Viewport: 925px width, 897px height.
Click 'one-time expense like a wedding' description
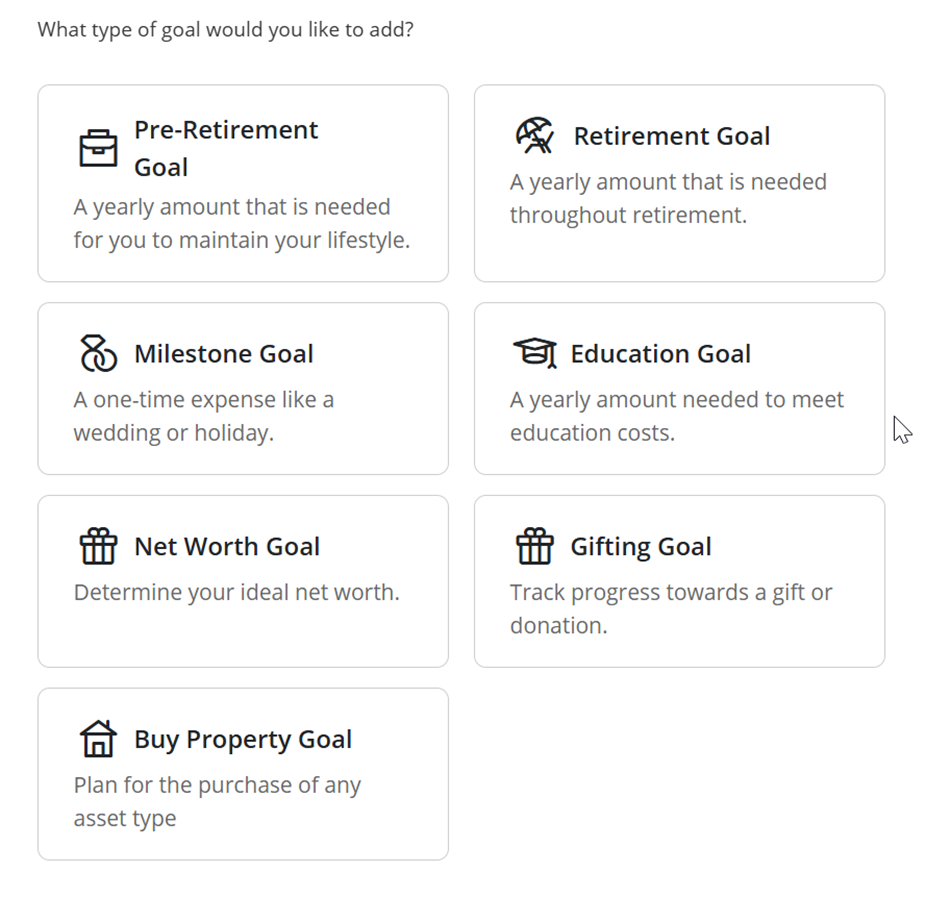click(204, 416)
